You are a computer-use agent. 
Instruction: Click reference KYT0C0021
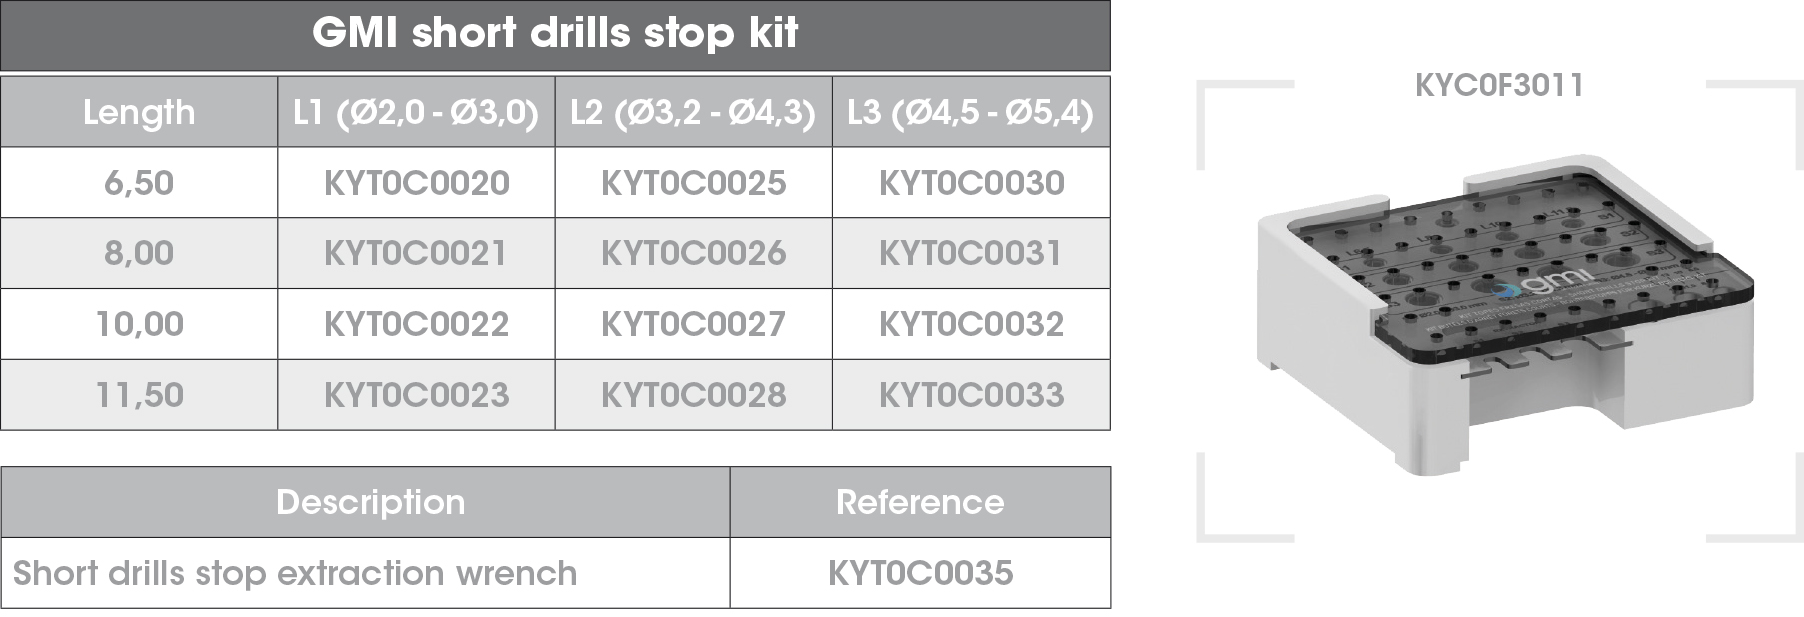coord(416,253)
